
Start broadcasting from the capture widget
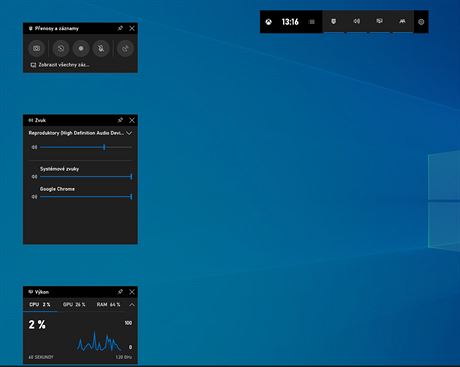(125, 48)
